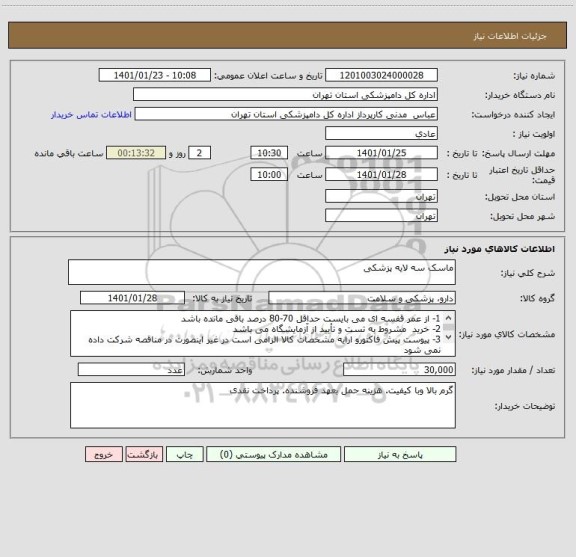The height and width of the screenshot is (557, 576).
Task: Click label 'شماره نیاز'
Action: [x=534, y=76]
